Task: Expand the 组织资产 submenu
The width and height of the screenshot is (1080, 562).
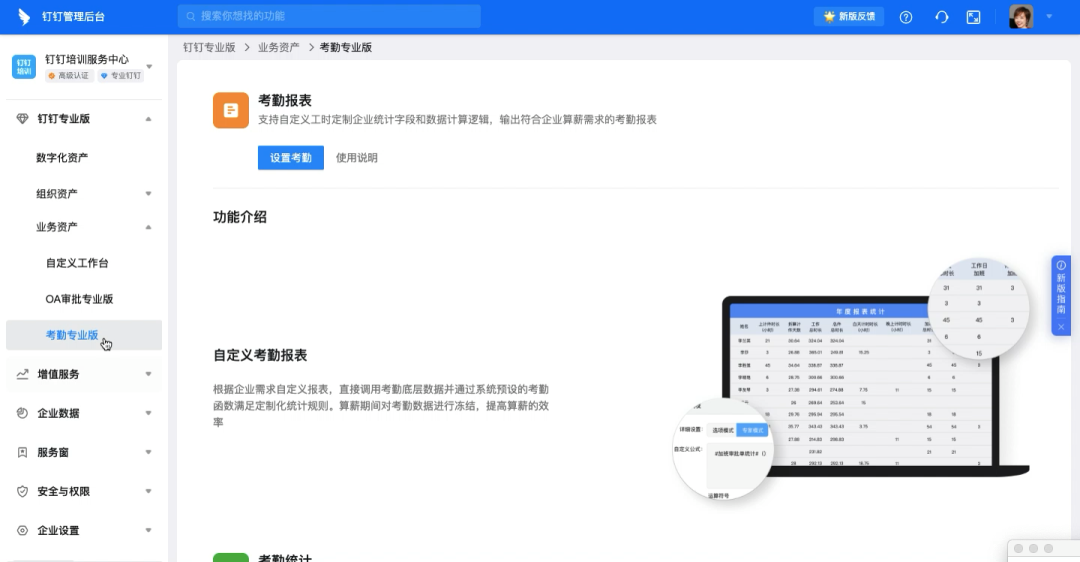Action: click(x=148, y=194)
